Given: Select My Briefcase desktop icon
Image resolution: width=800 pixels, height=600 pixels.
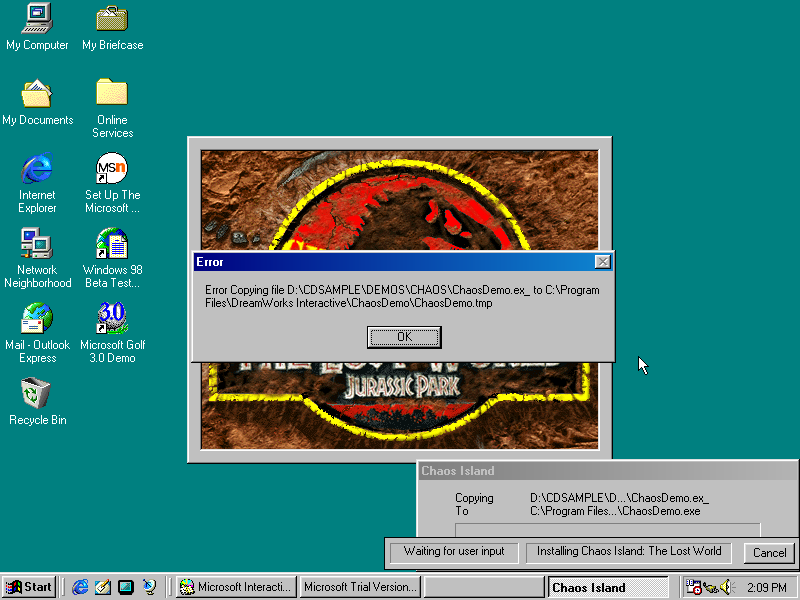Looking at the screenshot, I should tap(112, 27).
